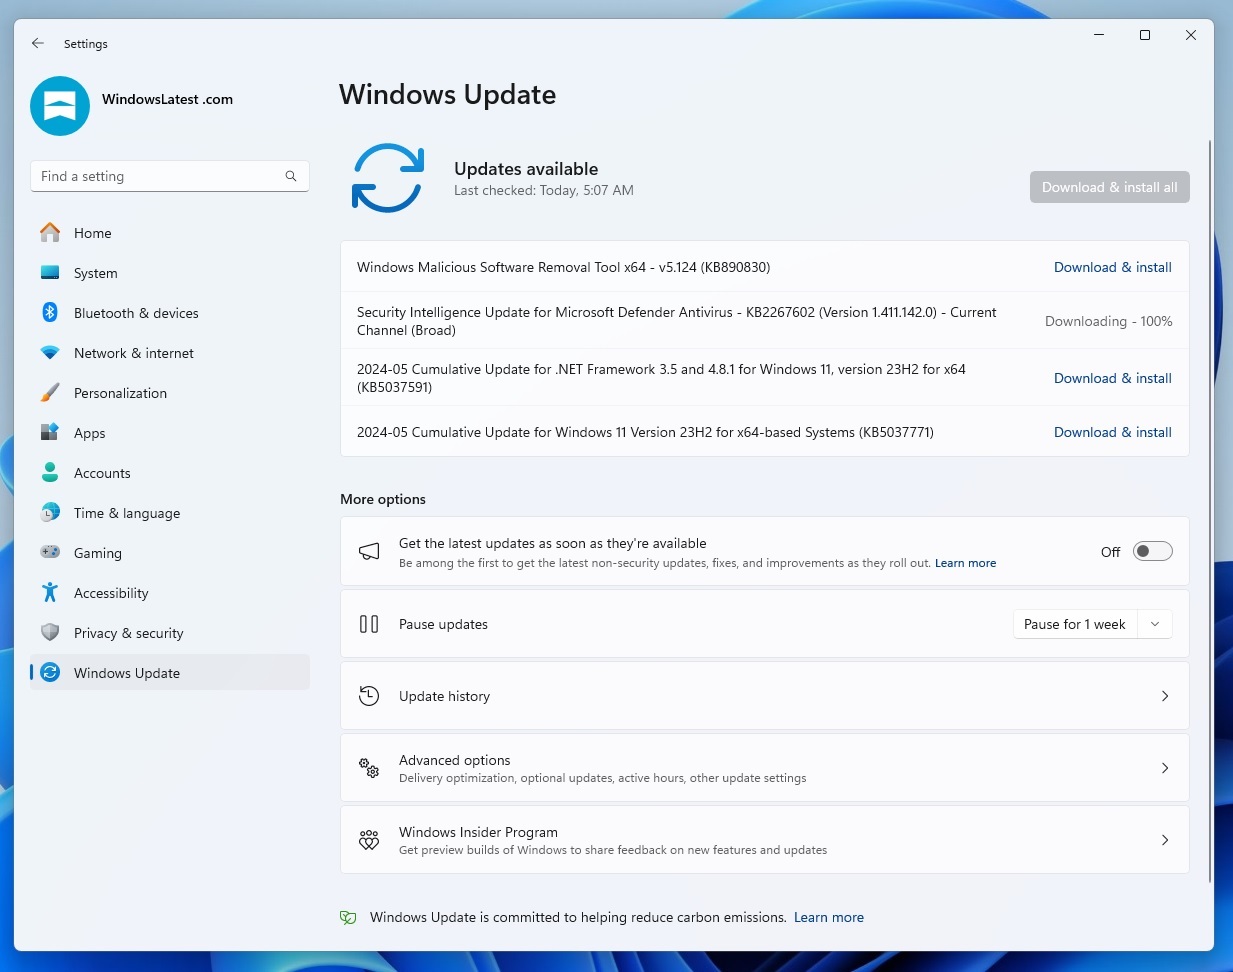Click the Windows Update sidebar sync icon

pos(50,673)
